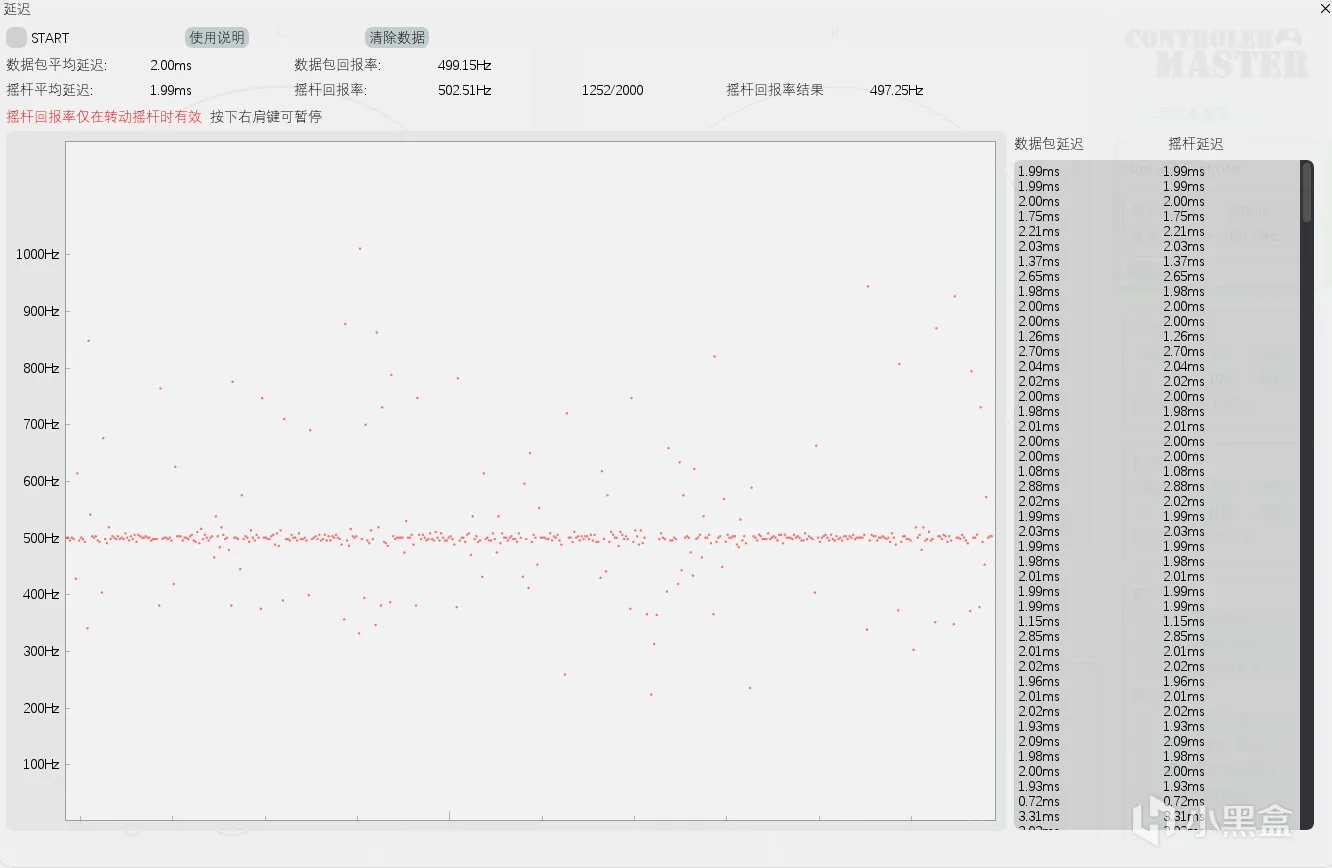The height and width of the screenshot is (868, 1332).
Task: Select 1.26ms entry in 数据包延迟 column
Action: coord(1038,336)
